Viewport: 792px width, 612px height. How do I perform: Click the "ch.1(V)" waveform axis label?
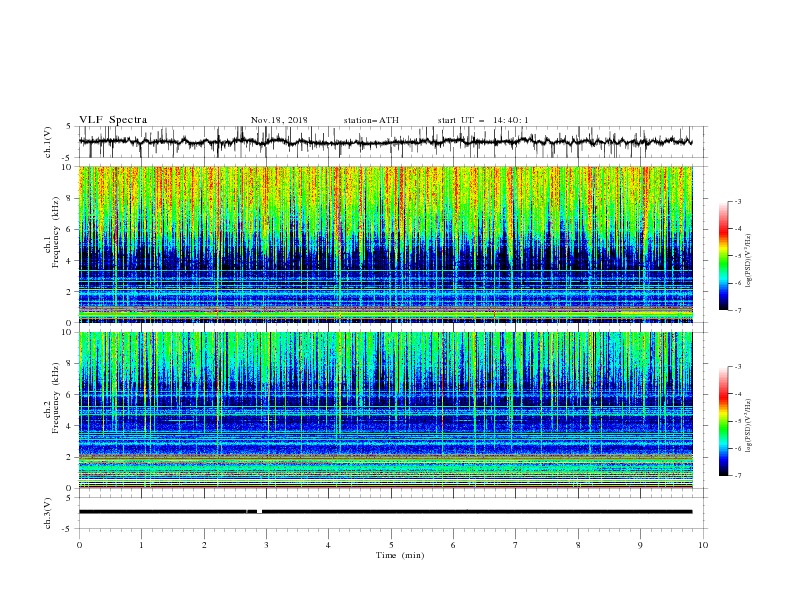pyautogui.click(x=48, y=142)
